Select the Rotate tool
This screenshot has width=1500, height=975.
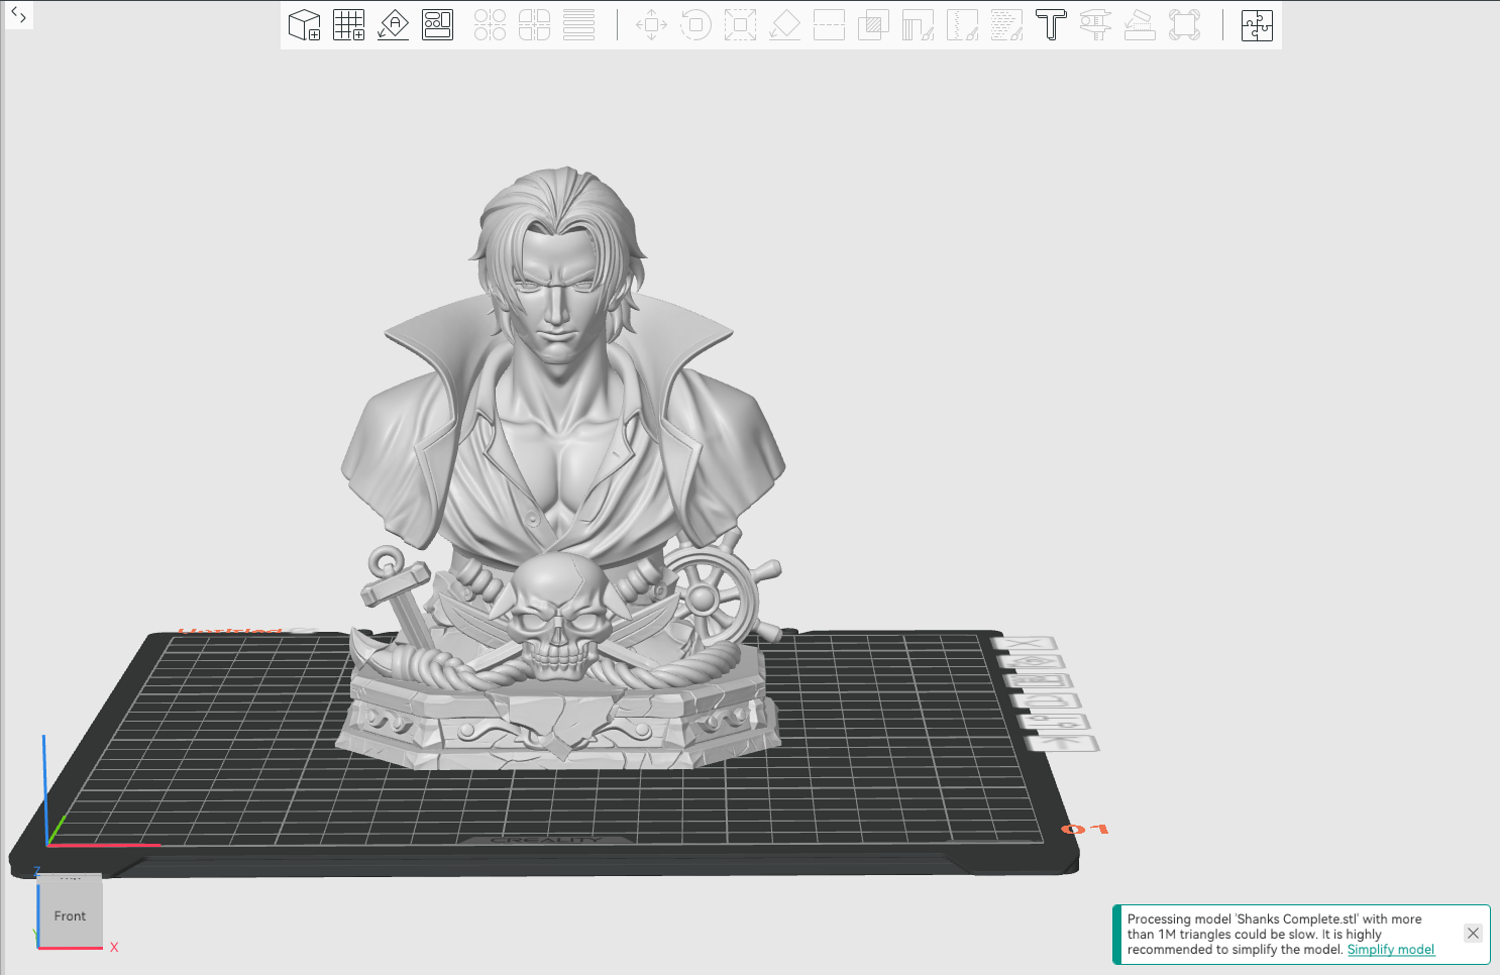(x=696, y=25)
